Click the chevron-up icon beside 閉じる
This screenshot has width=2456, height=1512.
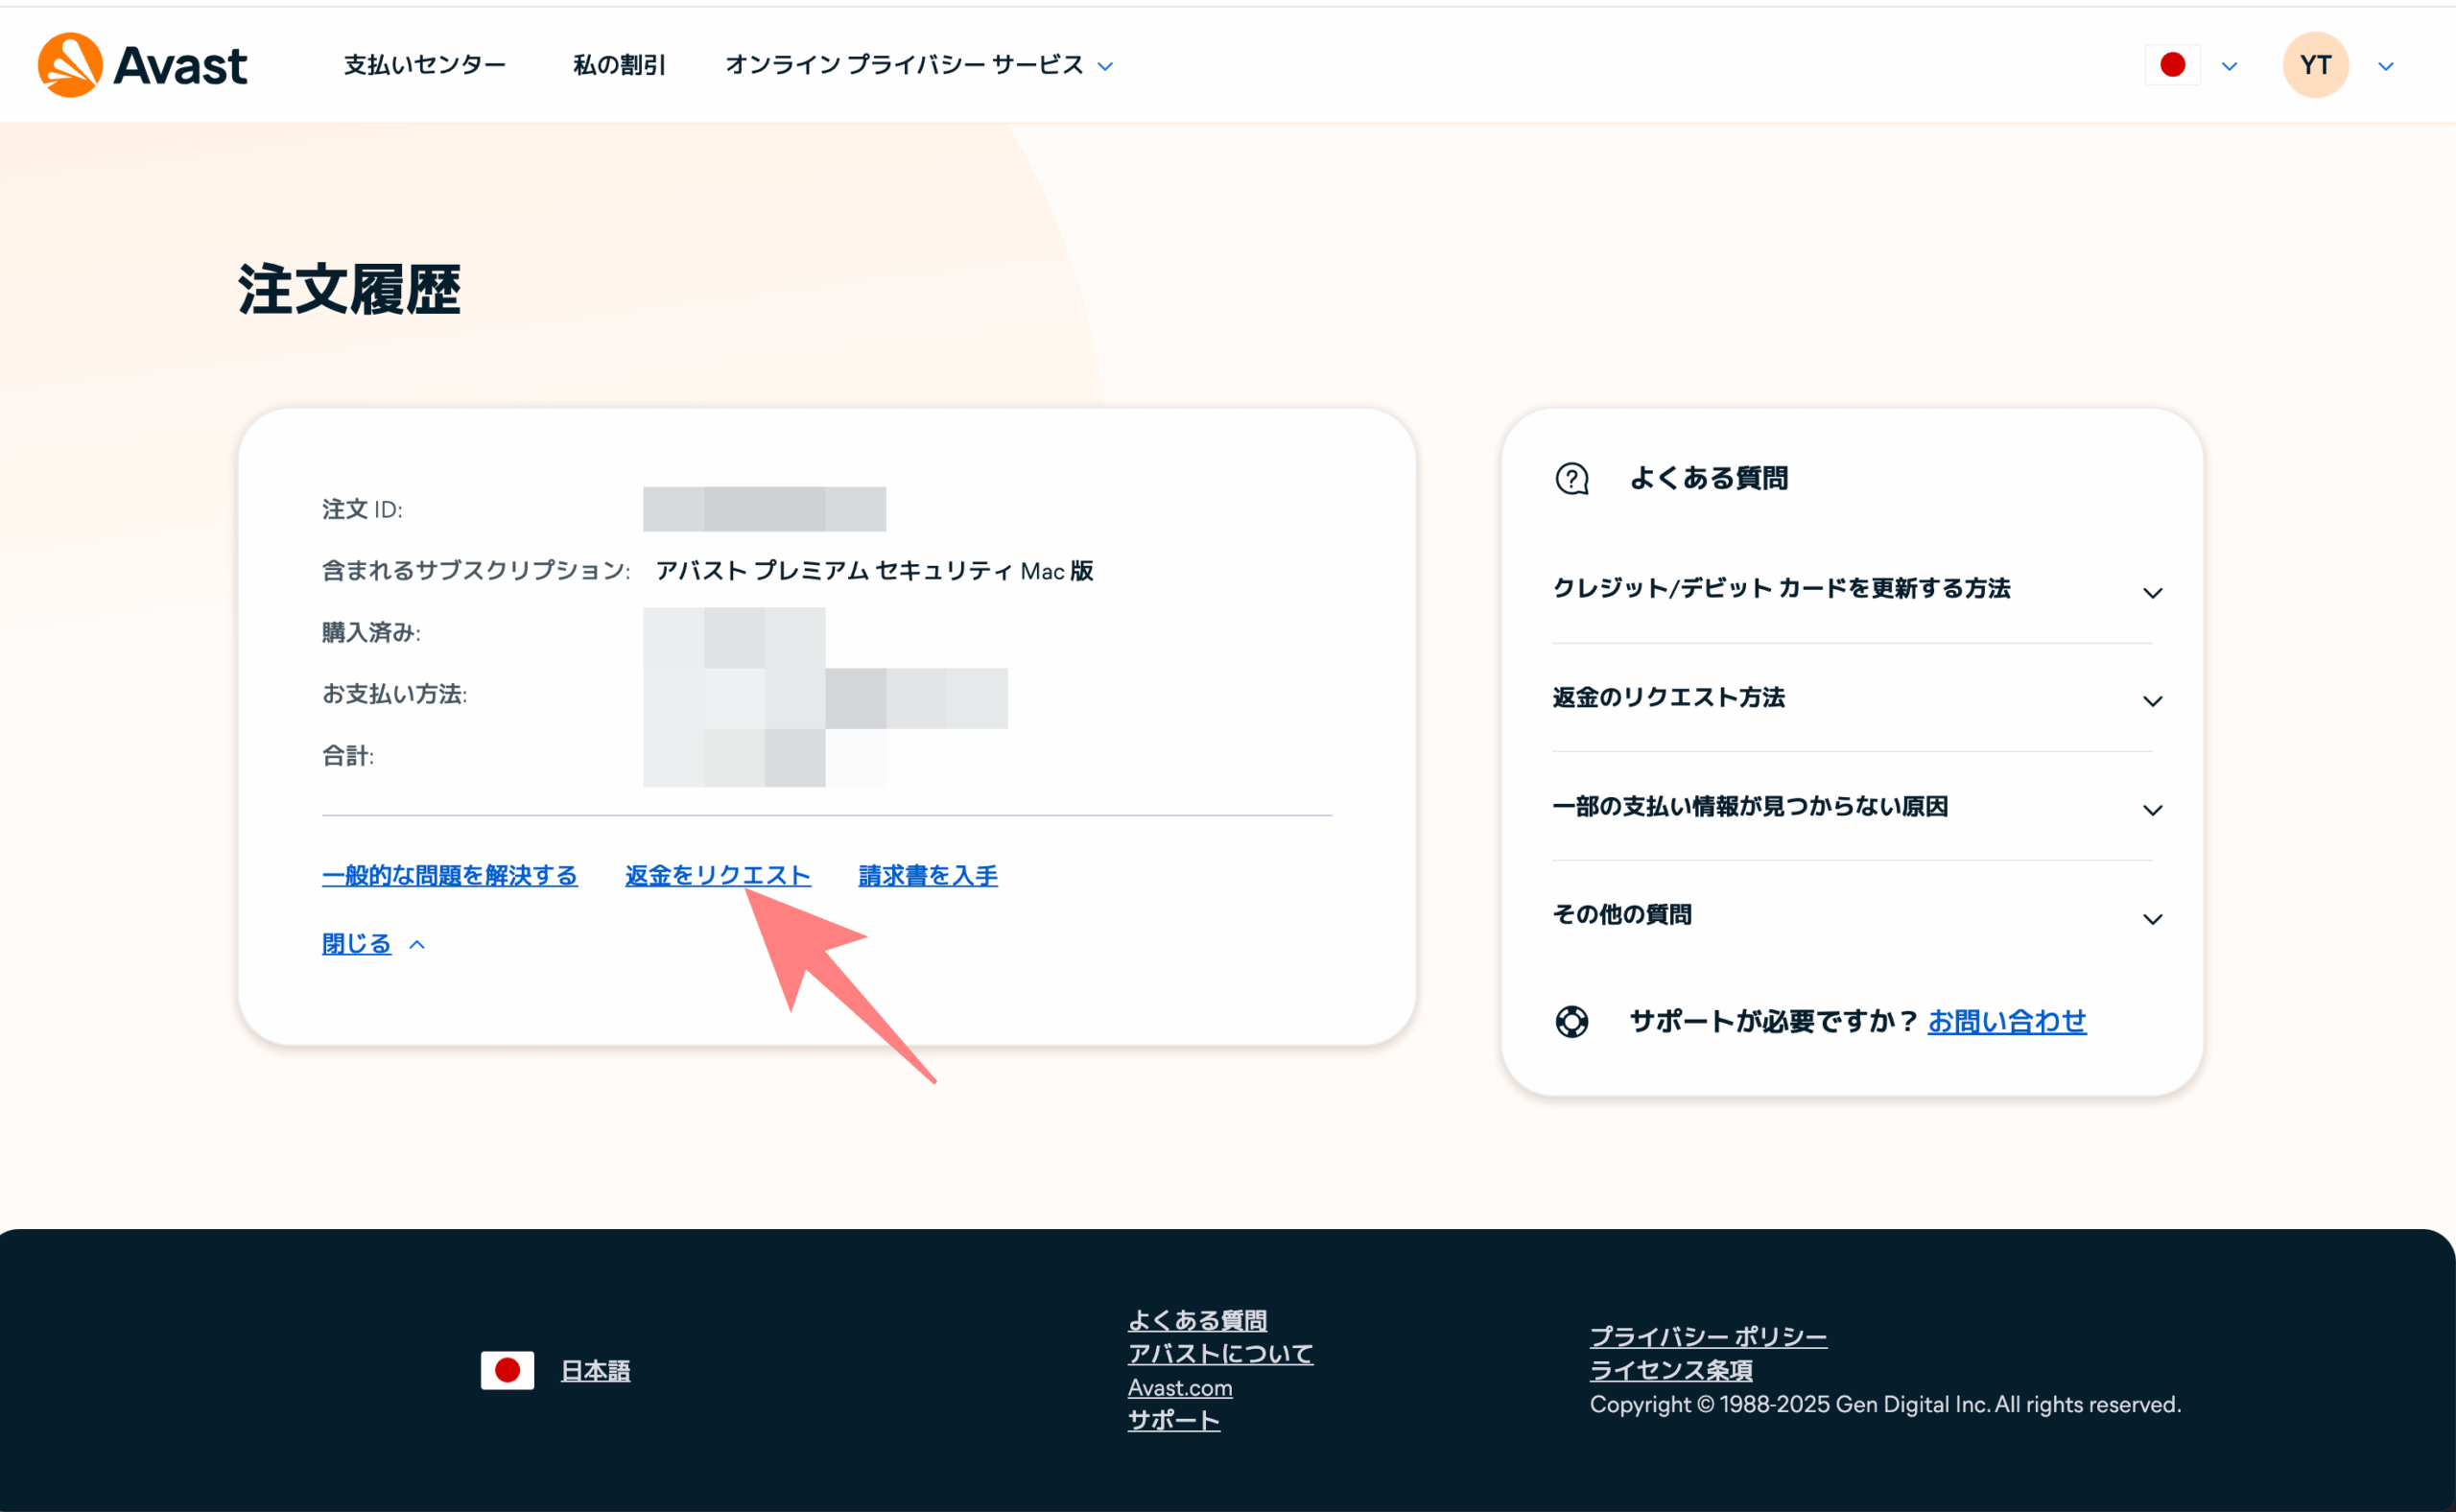pos(418,944)
